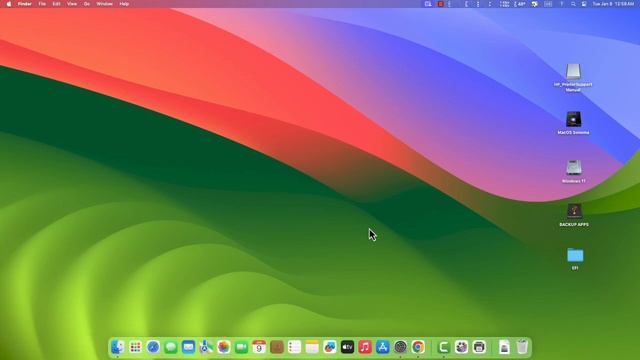The width and height of the screenshot is (640, 360).
Task: Open Freeform app in Dock
Action: pyautogui.click(x=329, y=347)
